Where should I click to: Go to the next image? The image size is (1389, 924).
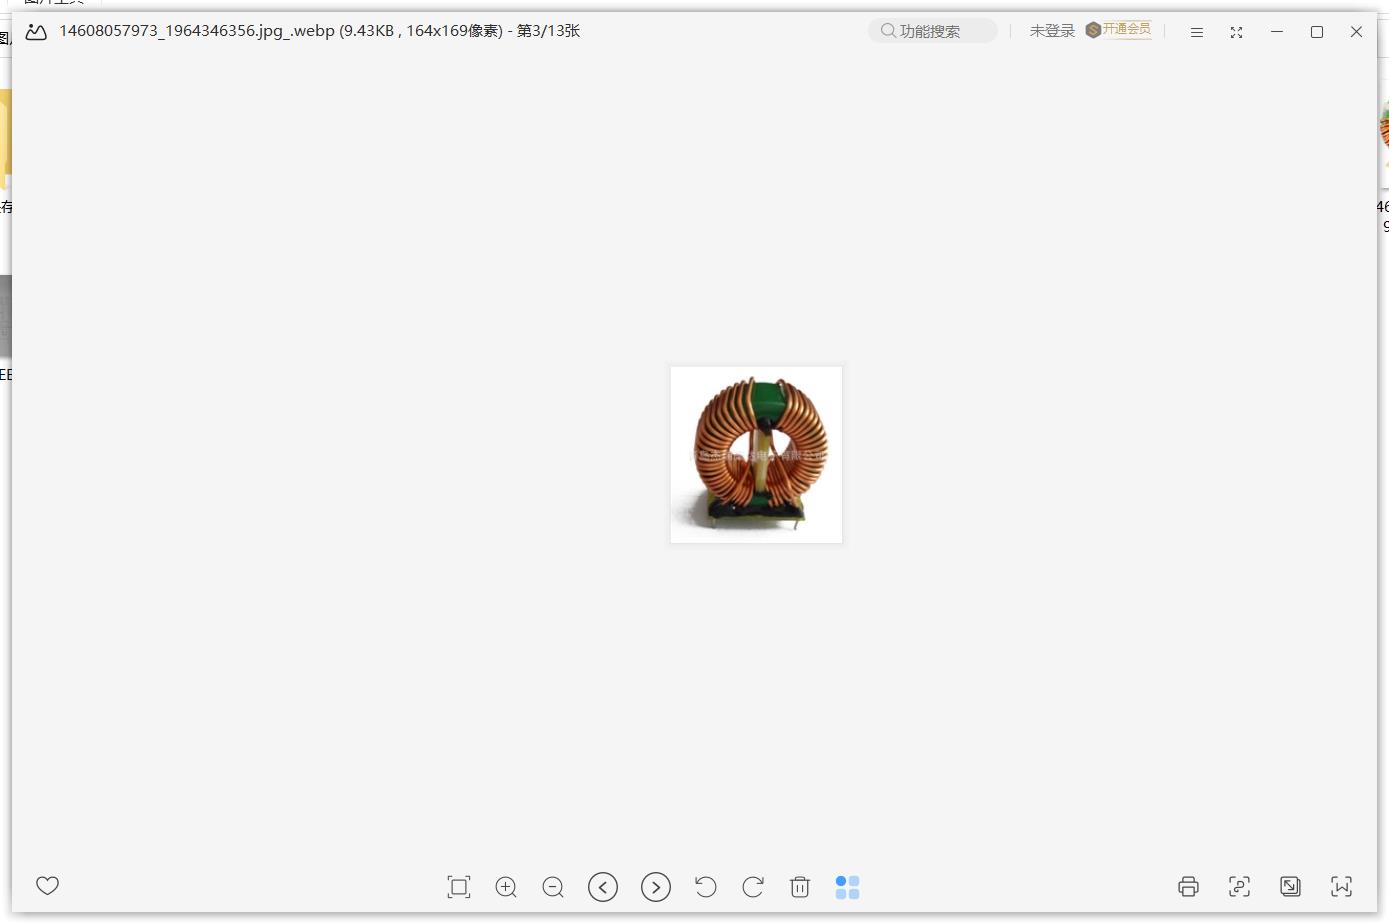click(656, 887)
